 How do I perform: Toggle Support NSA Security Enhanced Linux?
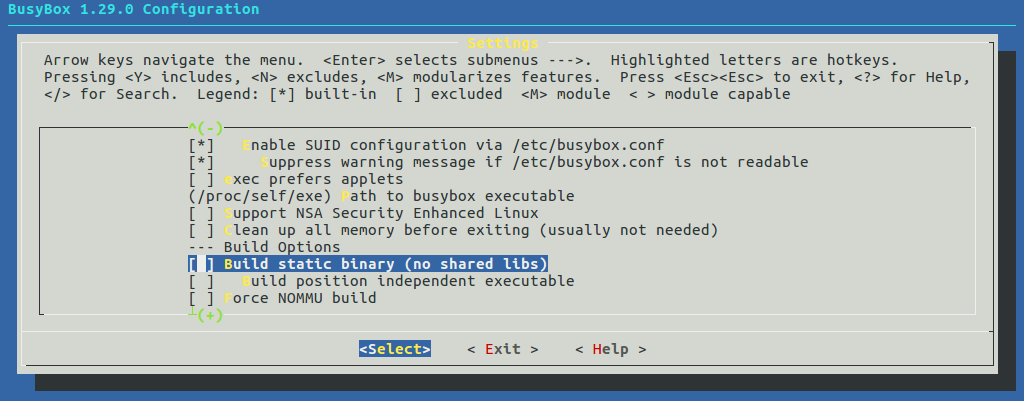tap(201, 213)
